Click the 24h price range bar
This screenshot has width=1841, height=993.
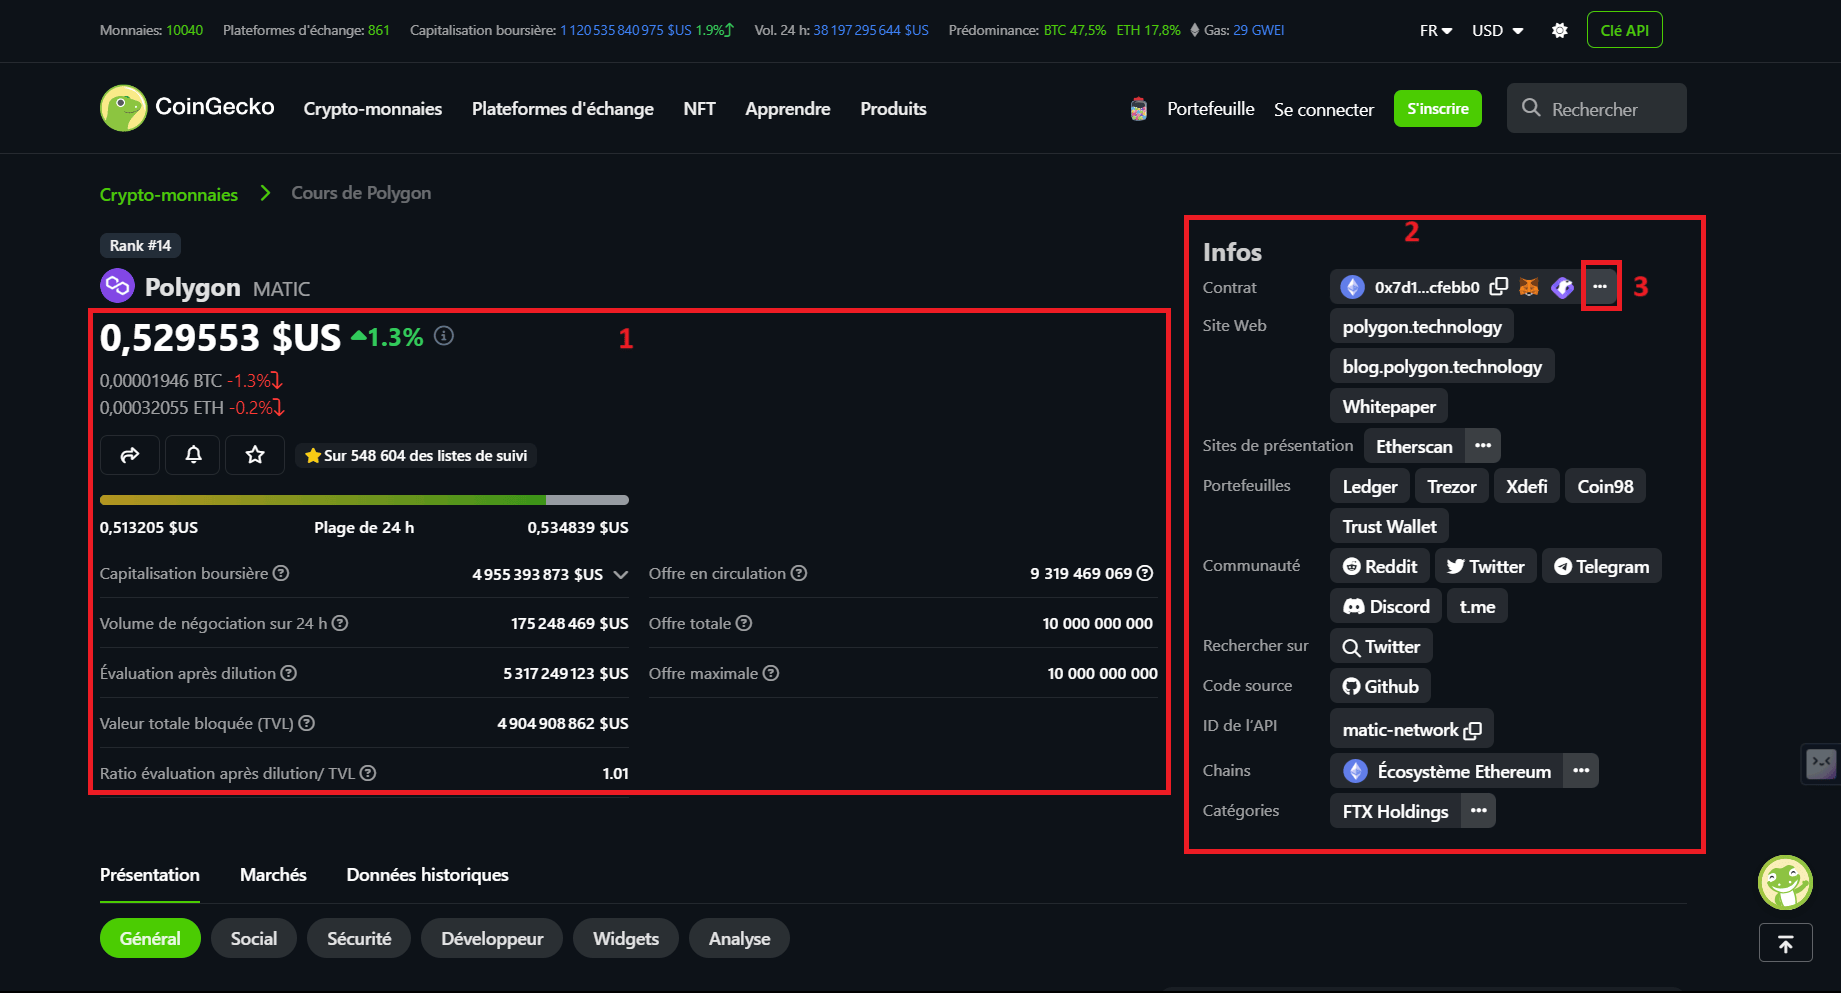[x=364, y=500]
